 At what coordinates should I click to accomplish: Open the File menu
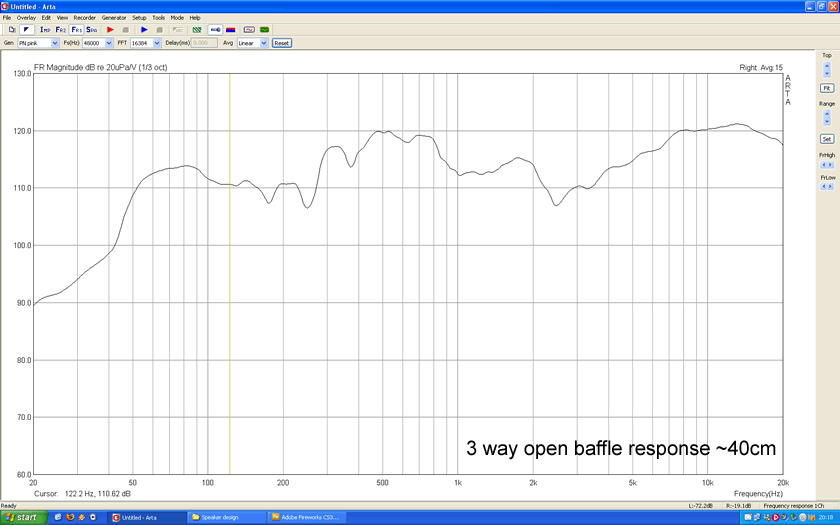tap(7, 18)
